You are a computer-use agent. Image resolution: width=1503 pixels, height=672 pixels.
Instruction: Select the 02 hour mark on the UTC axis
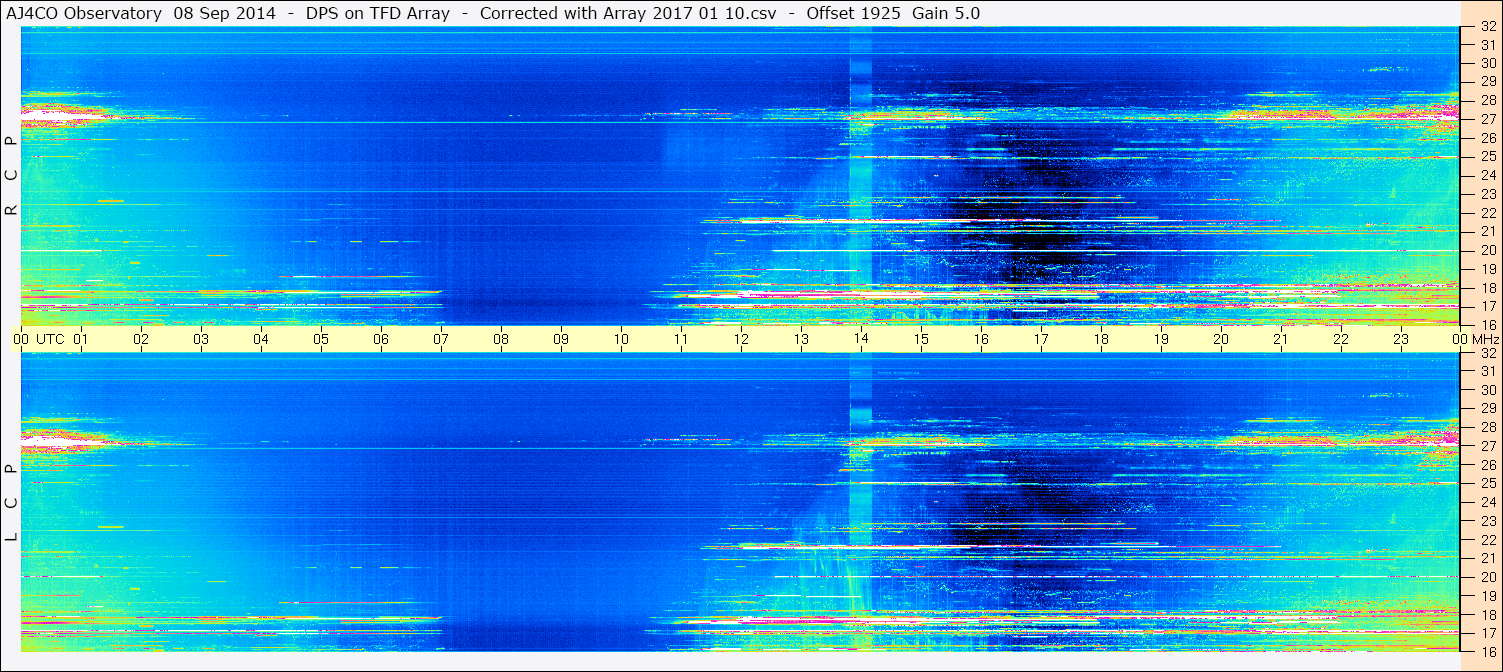coord(141,339)
